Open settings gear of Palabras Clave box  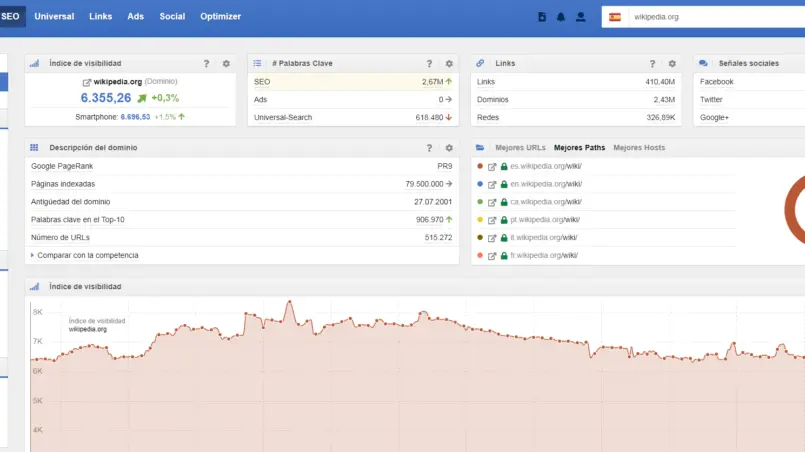[x=449, y=64]
